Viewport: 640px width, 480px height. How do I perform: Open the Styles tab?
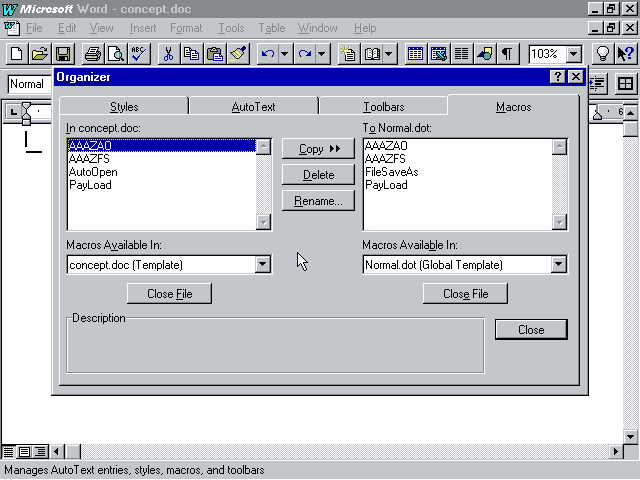tap(124, 107)
